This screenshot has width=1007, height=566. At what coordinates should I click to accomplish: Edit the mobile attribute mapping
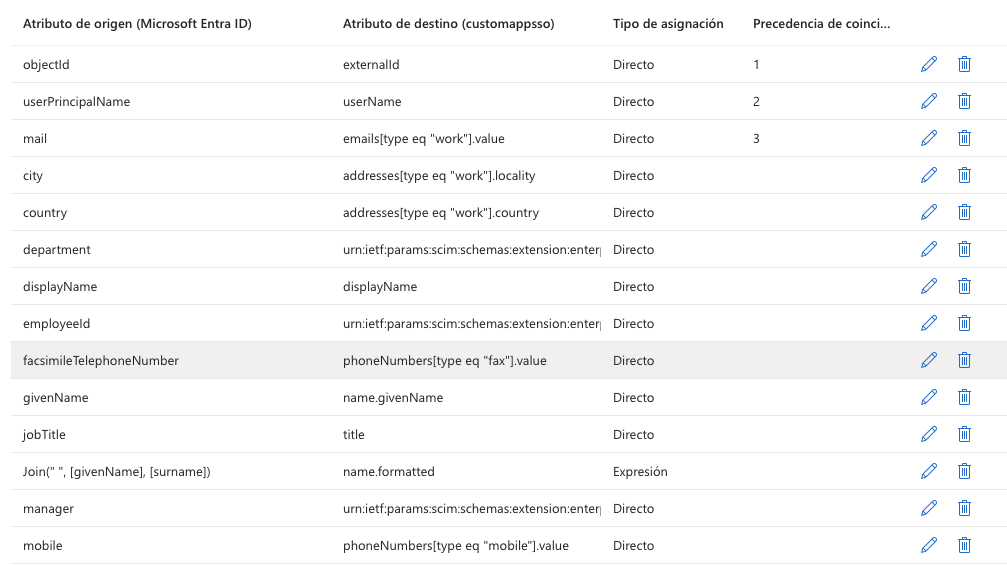click(x=929, y=545)
